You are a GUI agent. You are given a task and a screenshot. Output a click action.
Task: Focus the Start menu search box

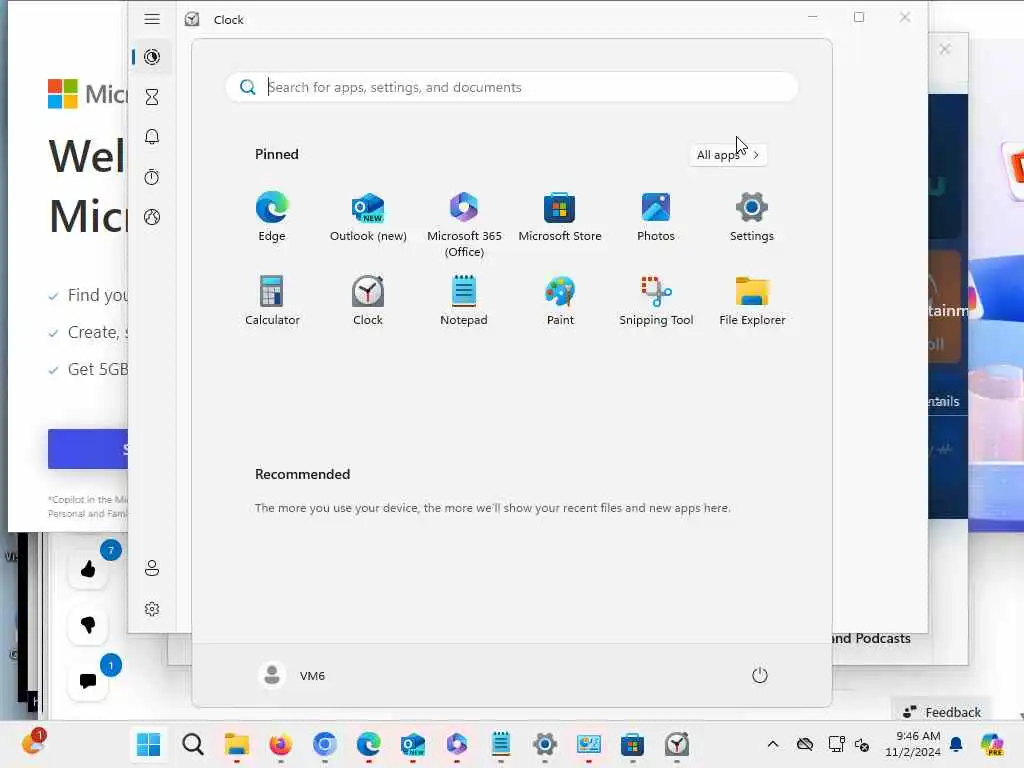[x=511, y=87]
